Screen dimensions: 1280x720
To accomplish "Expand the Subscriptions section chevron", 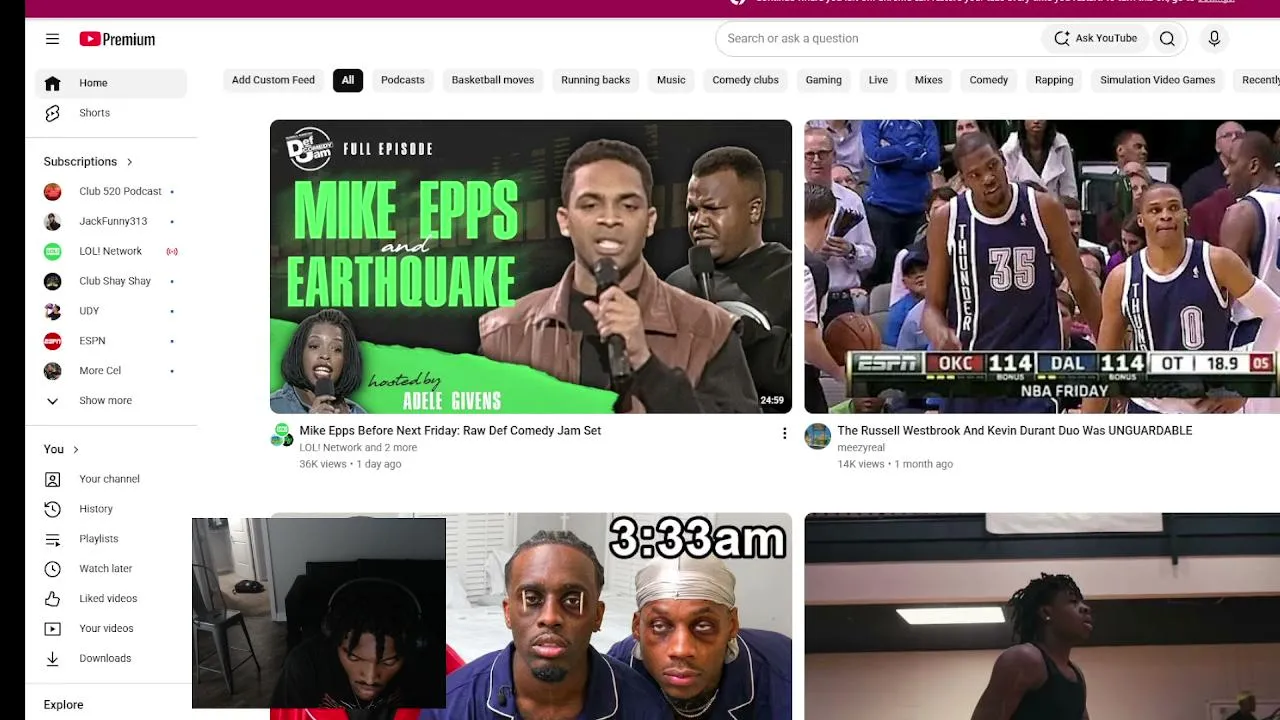I will click(x=129, y=162).
